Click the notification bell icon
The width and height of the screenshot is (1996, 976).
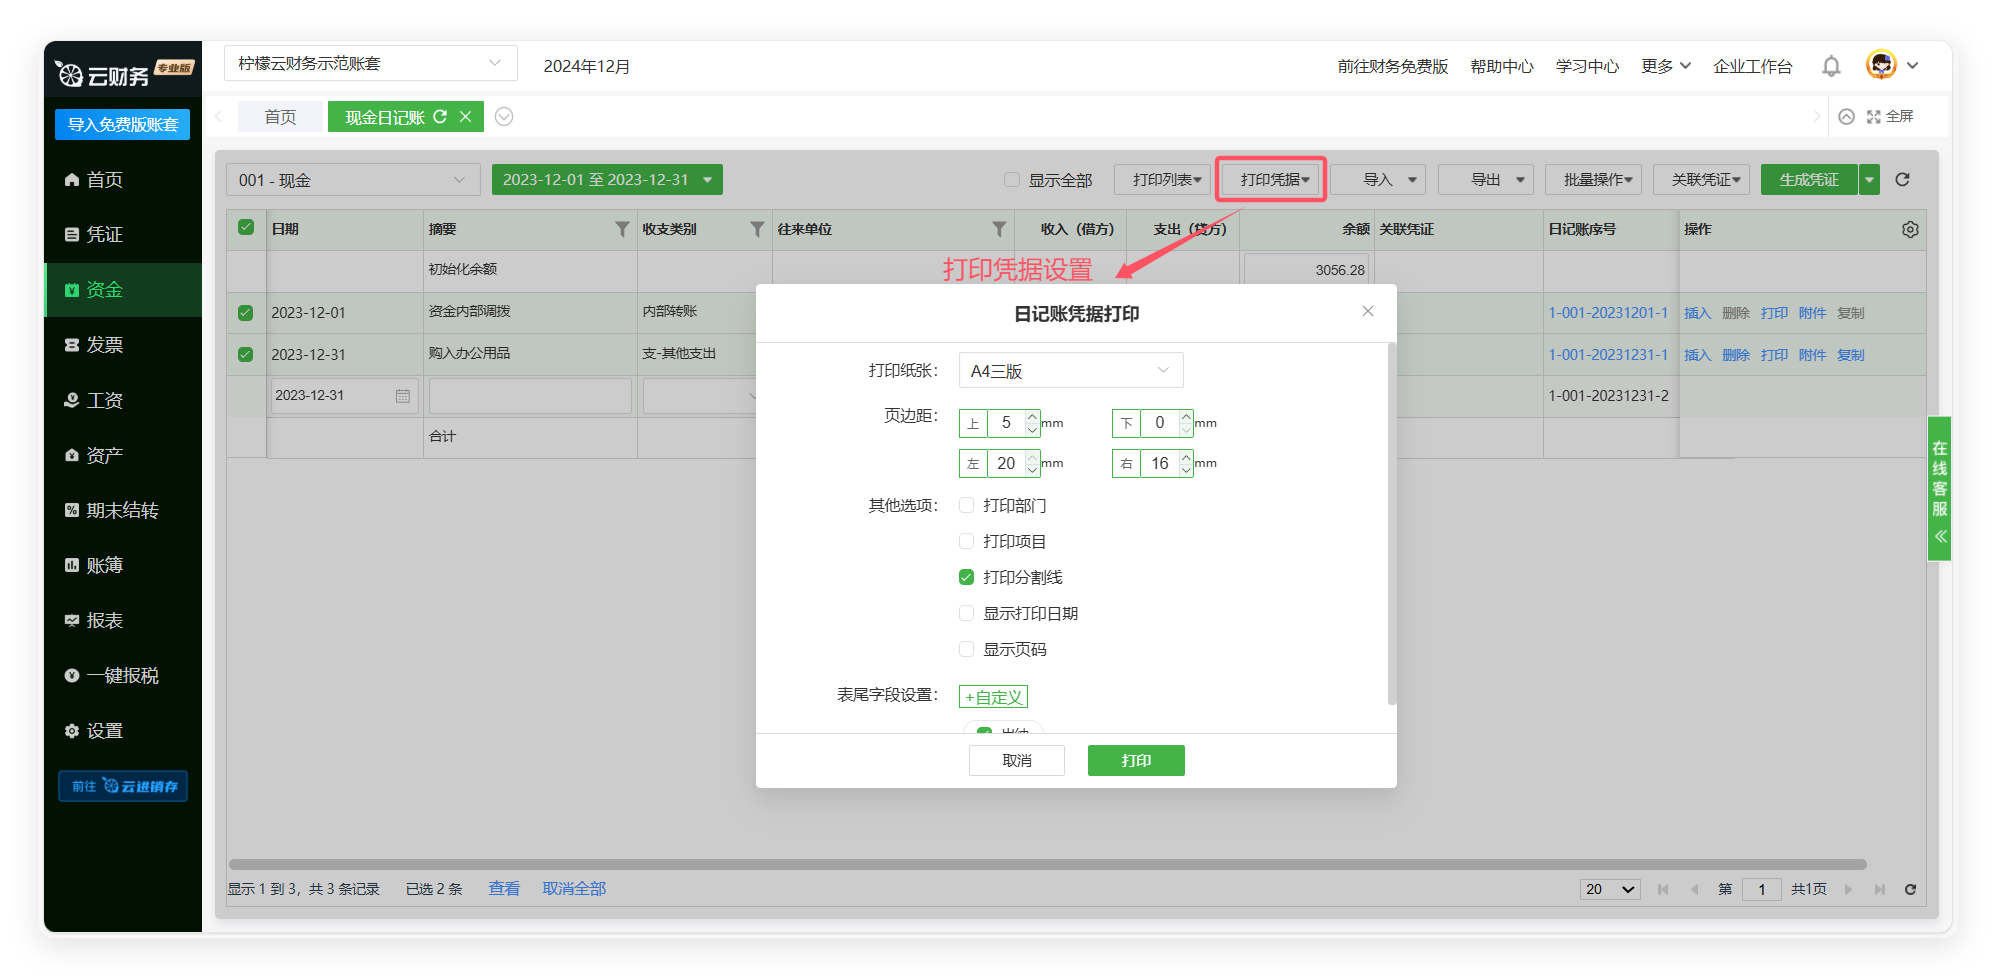1830,66
